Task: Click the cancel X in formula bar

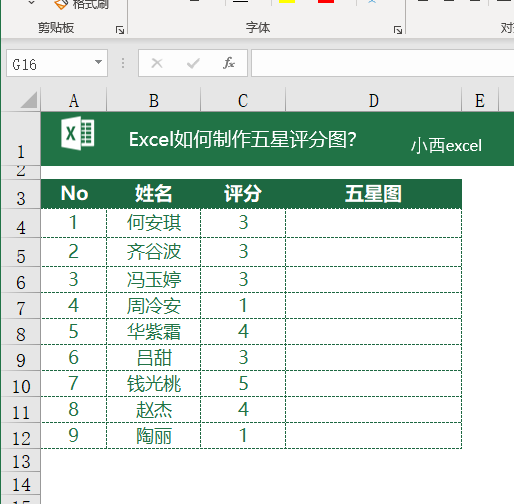Action: coord(157,63)
